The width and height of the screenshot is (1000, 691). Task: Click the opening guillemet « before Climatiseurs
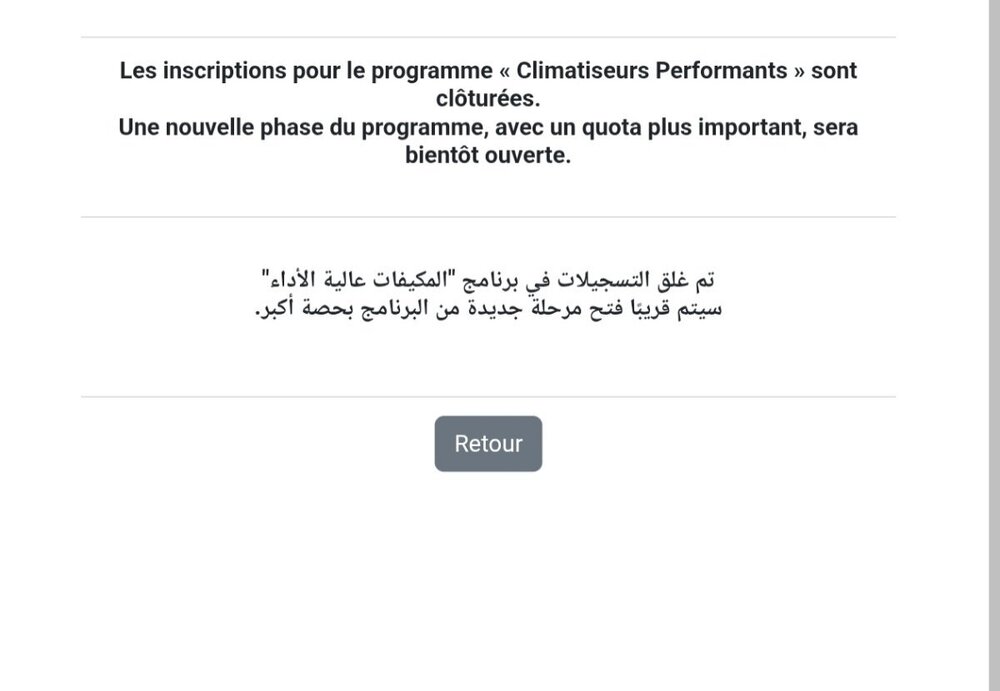(504, 71)
